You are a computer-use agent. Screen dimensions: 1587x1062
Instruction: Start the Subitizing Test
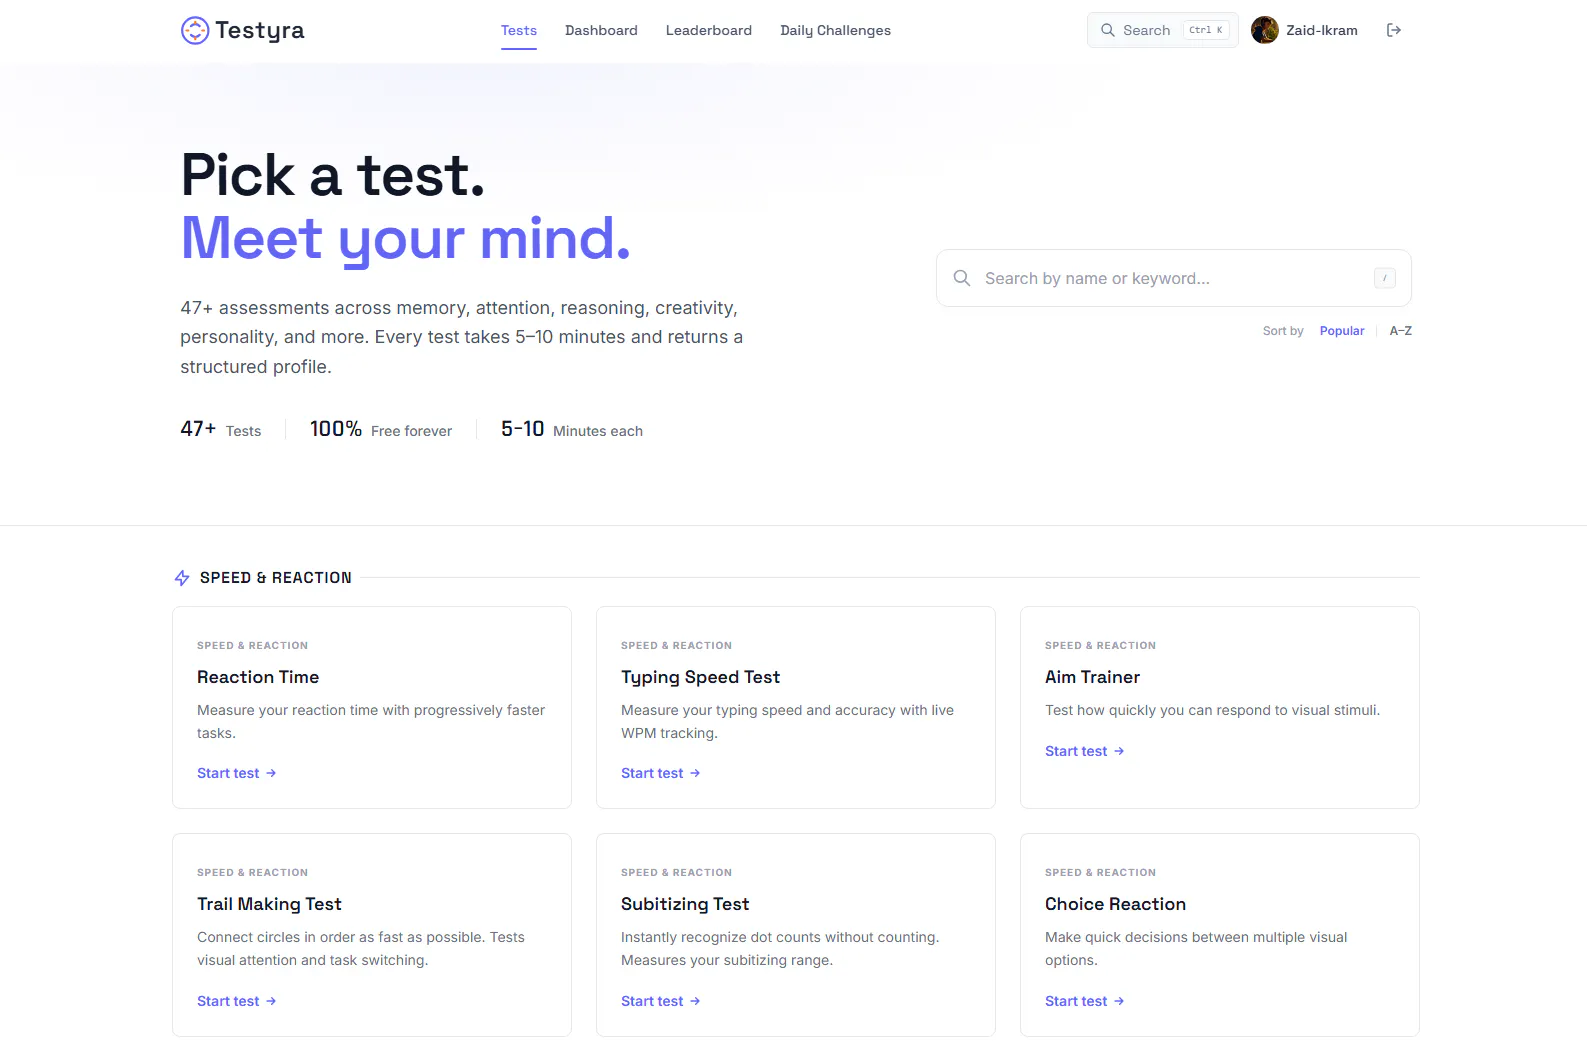pyautogui.click(x=661, y=1001)
